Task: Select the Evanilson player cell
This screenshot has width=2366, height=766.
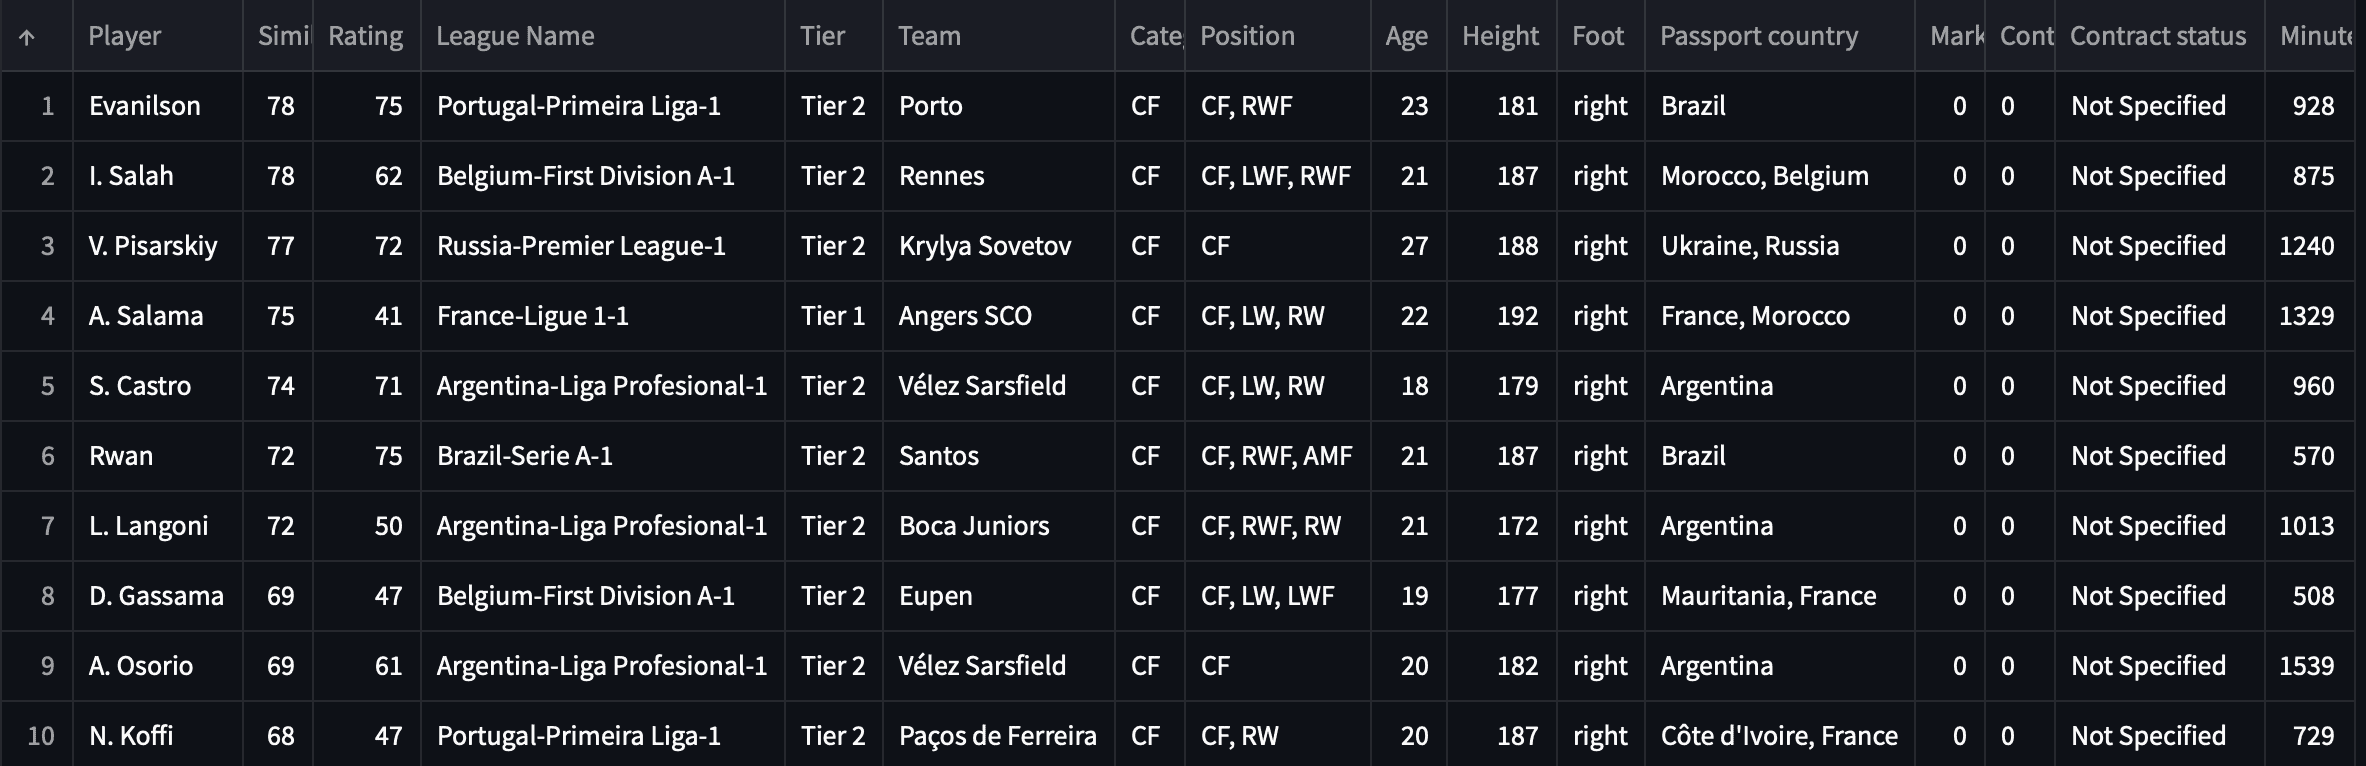Action: click(x=145, y=106)
